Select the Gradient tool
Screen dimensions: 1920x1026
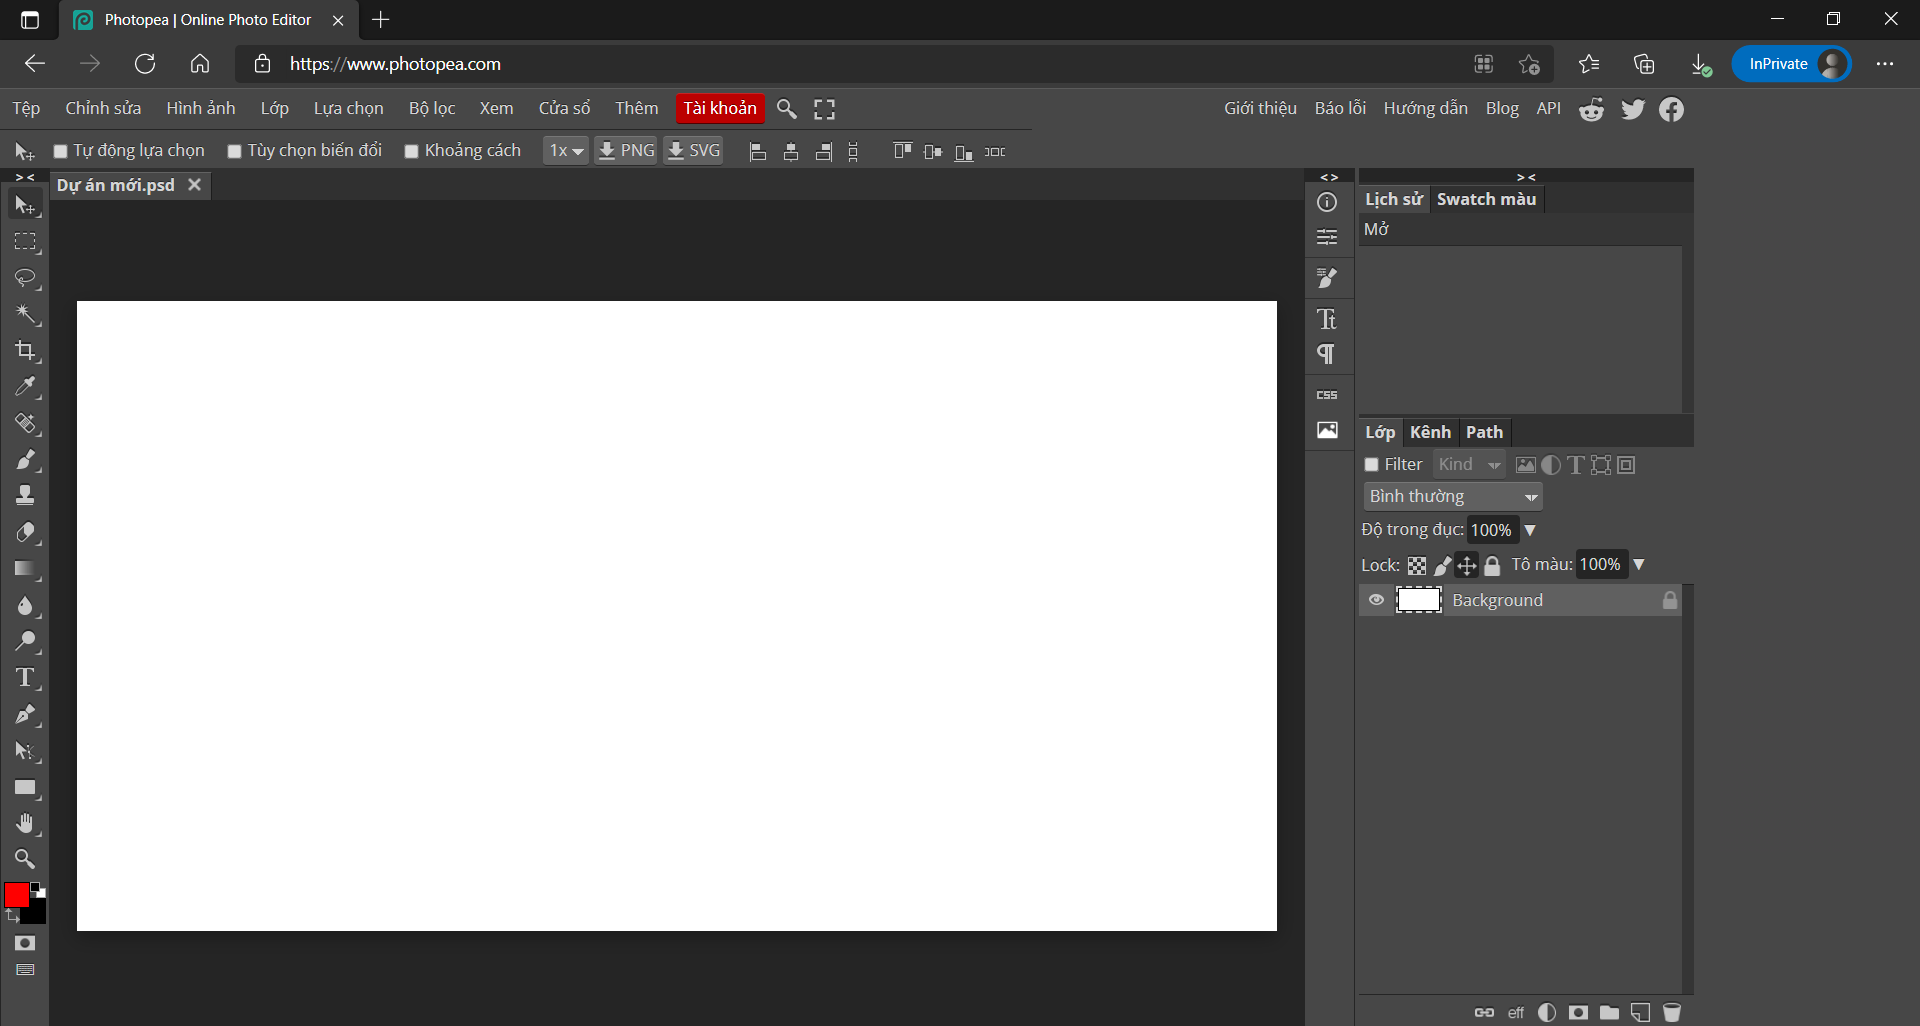25,569
